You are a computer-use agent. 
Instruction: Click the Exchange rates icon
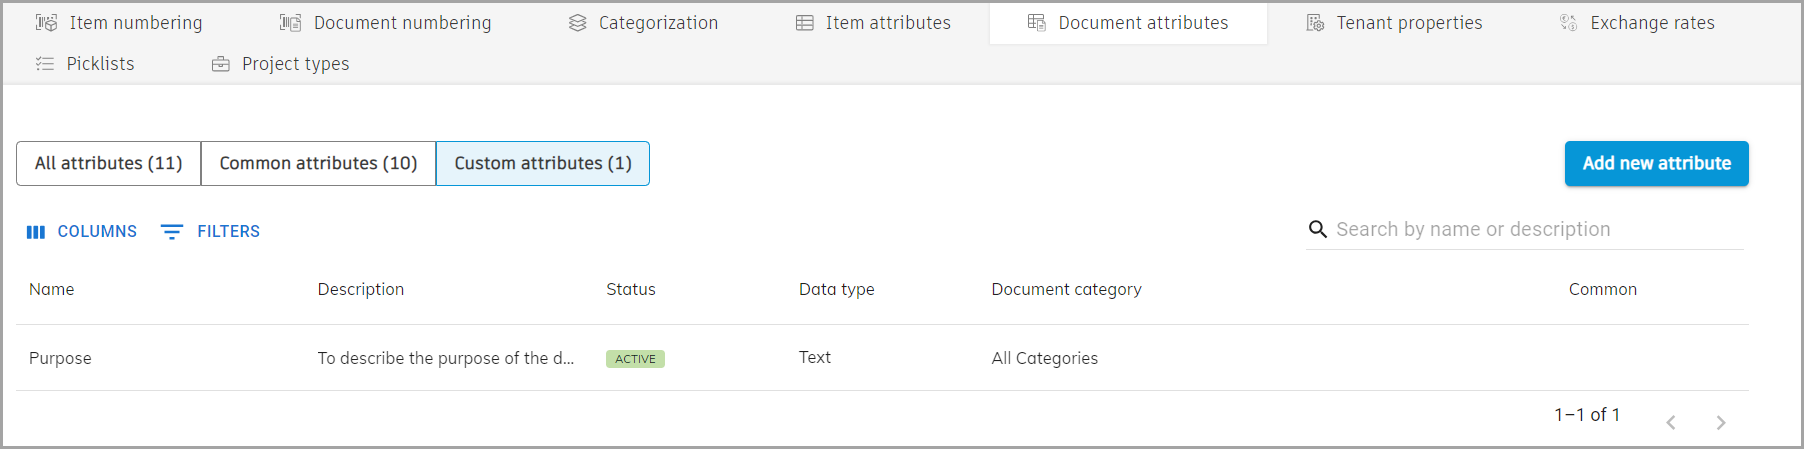pos(1568,23)
